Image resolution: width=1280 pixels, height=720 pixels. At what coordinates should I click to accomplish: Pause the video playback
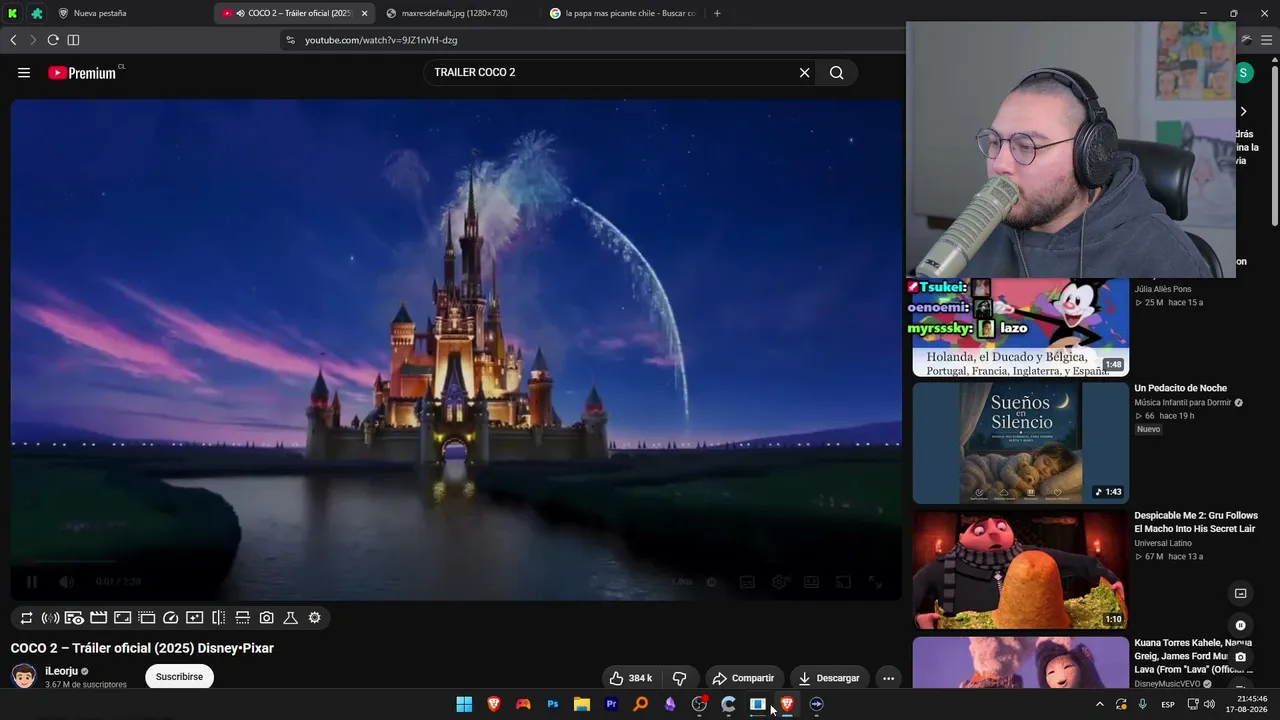(31, 582)
